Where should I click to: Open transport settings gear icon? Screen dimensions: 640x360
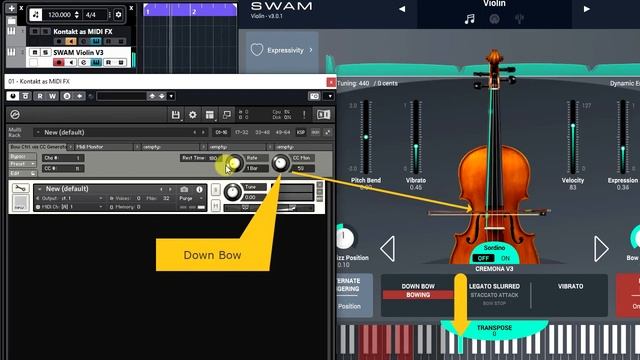point(118,15)
